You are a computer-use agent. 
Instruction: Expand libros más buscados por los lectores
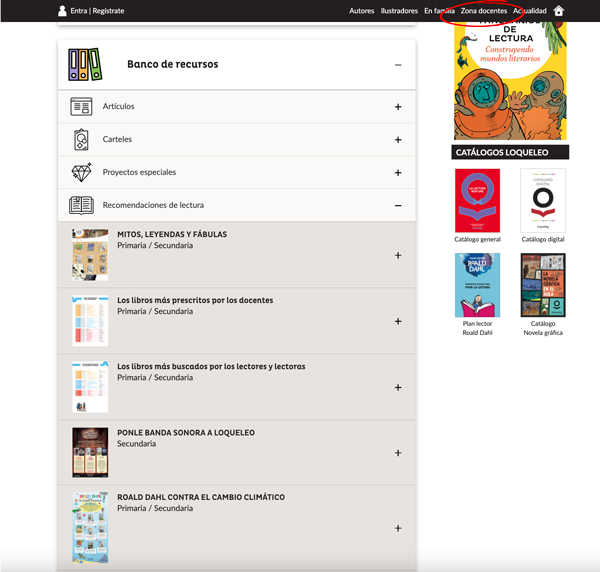click(398, 387)
